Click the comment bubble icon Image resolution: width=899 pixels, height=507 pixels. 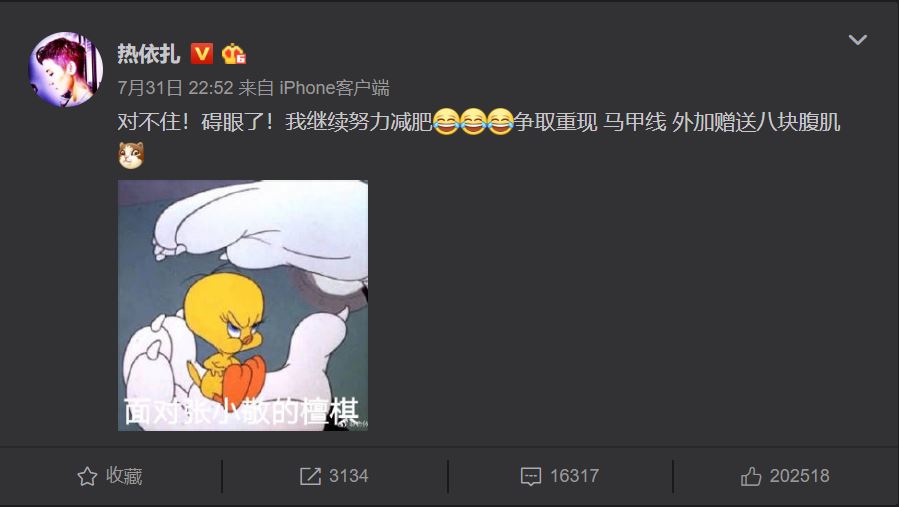tap(530, 477)
